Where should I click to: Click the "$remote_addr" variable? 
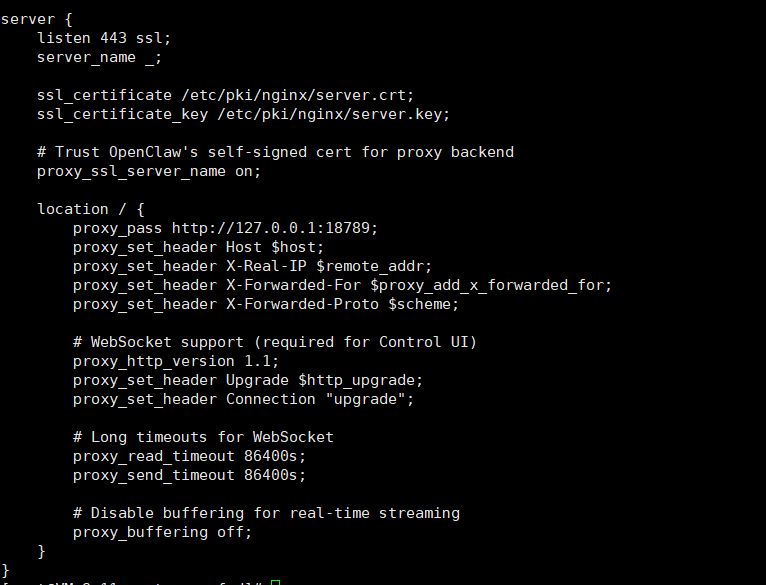(x=373, y=266)
